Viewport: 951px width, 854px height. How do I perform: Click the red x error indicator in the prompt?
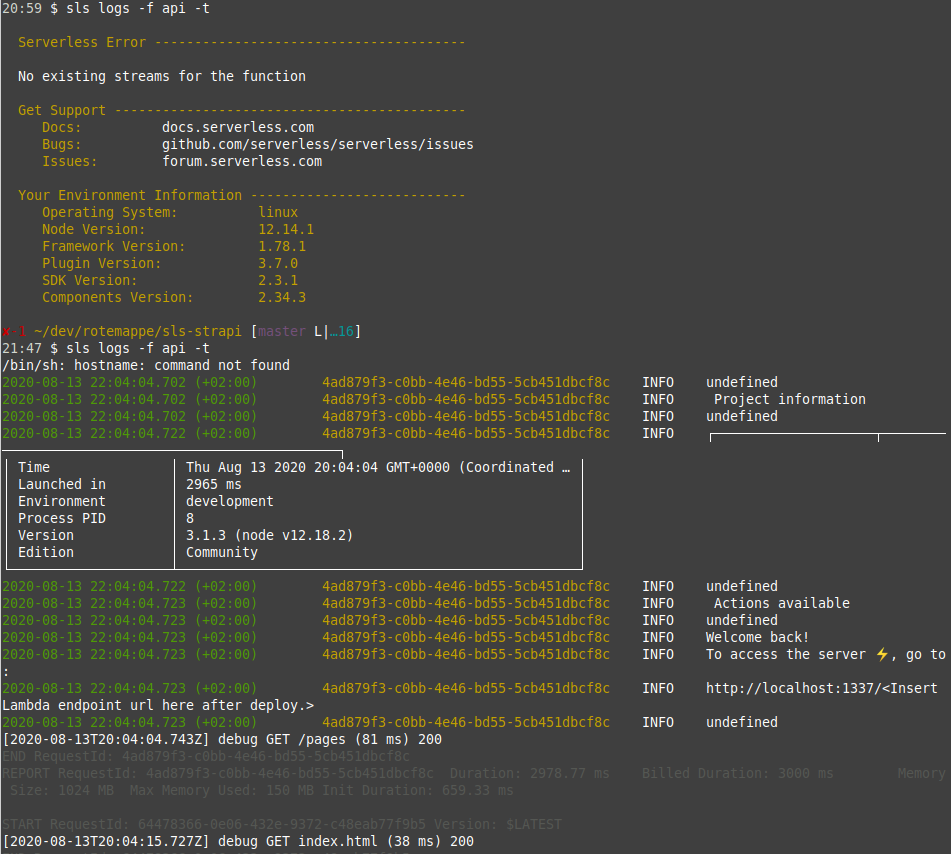pyautogui.click(x=7, y=331)
